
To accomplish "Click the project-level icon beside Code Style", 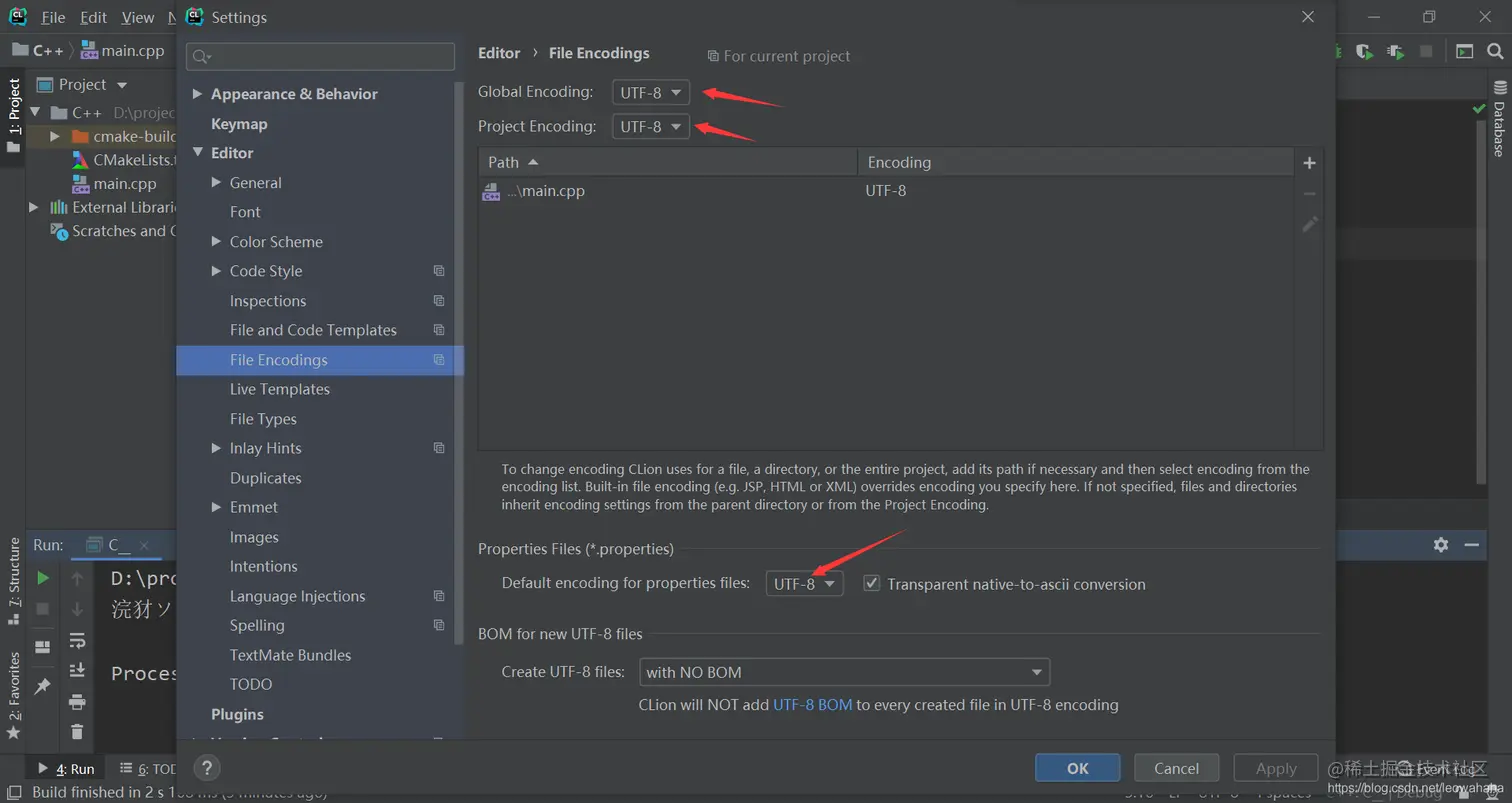I will tap(438, 271).
